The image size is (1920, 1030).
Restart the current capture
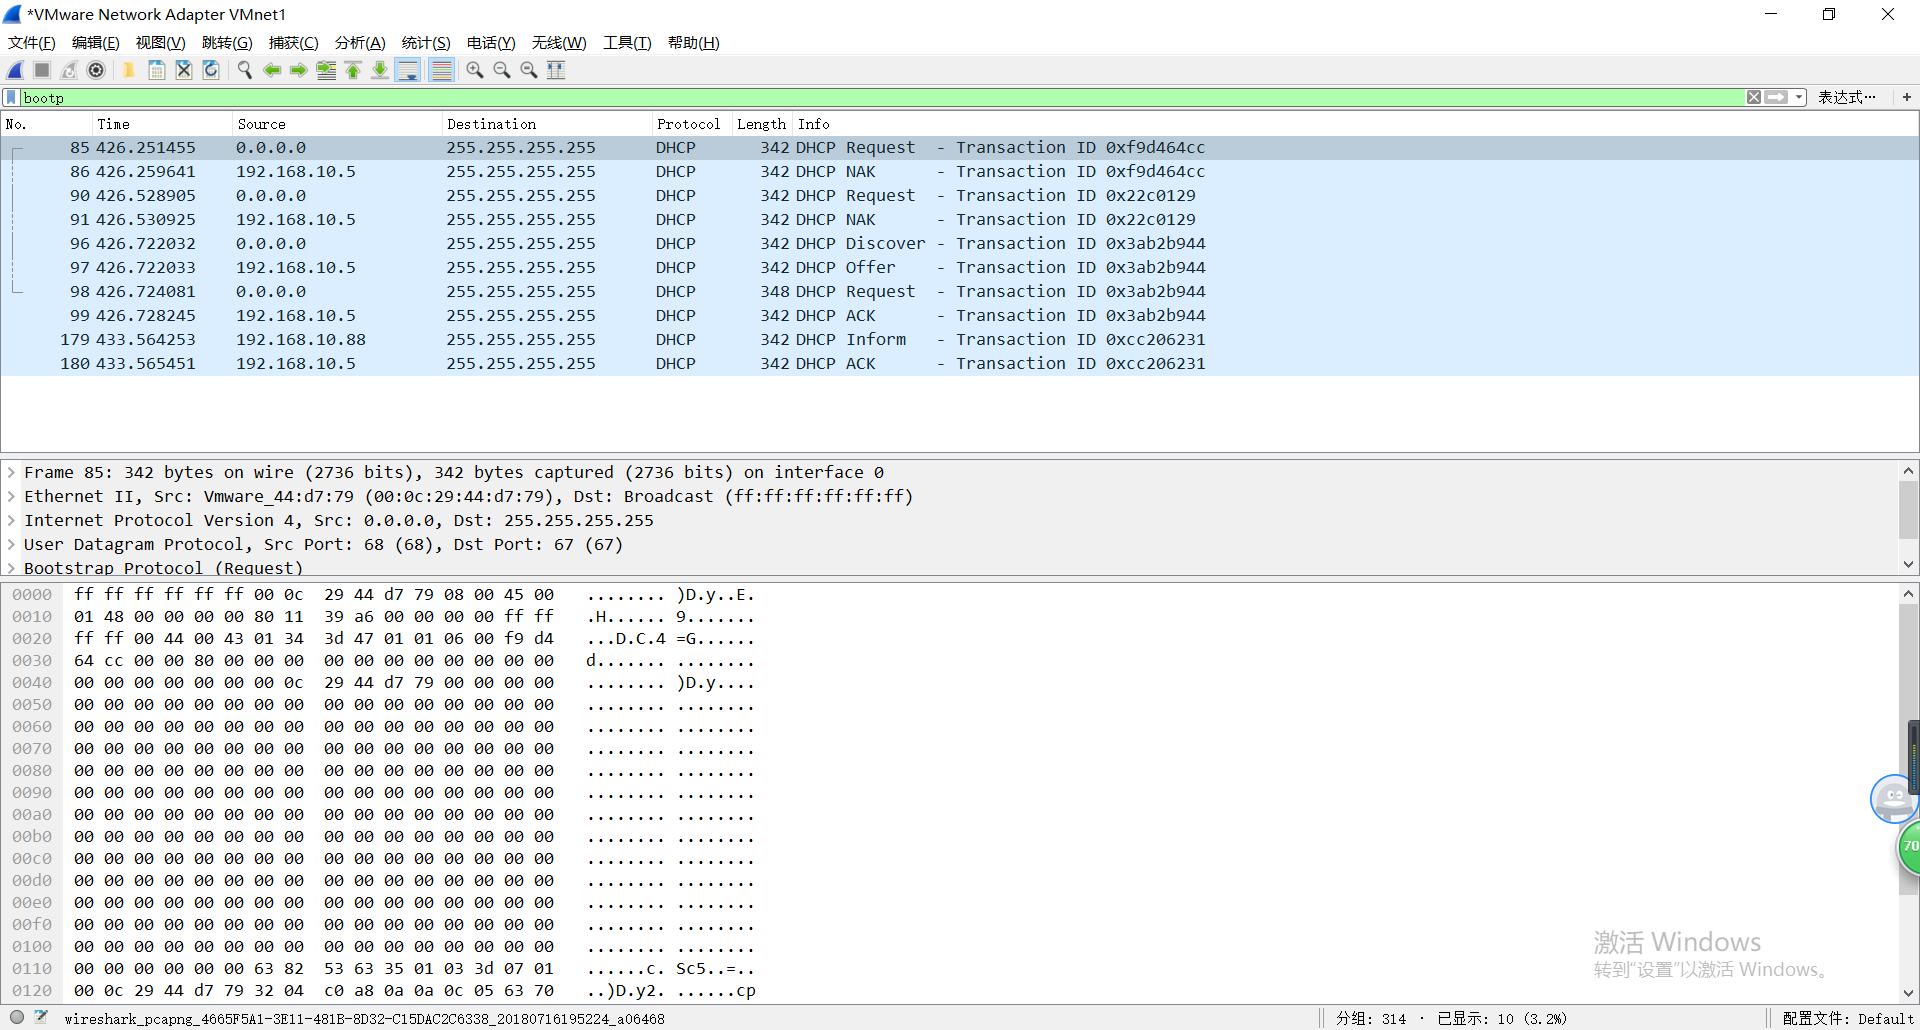[x=69, y=70]
